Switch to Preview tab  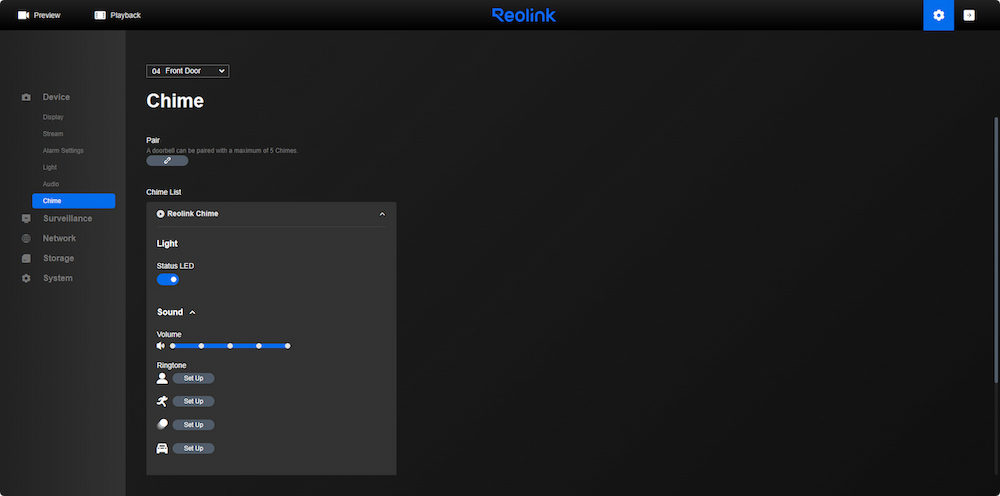pos(39,15)
